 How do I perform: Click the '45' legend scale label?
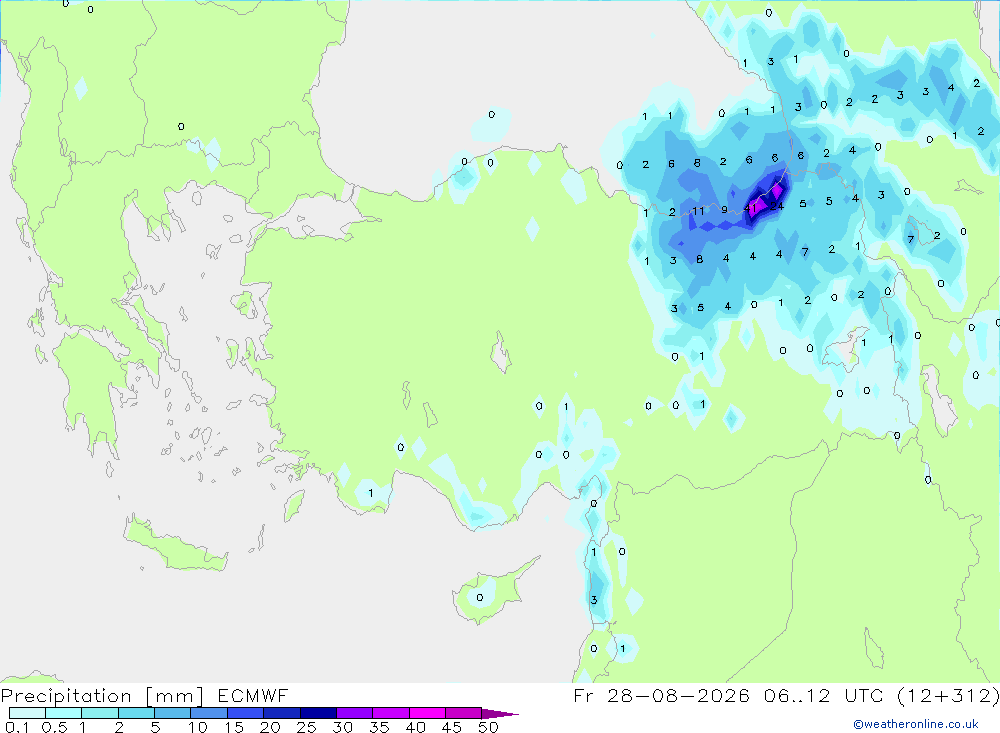tap(452, 727)
